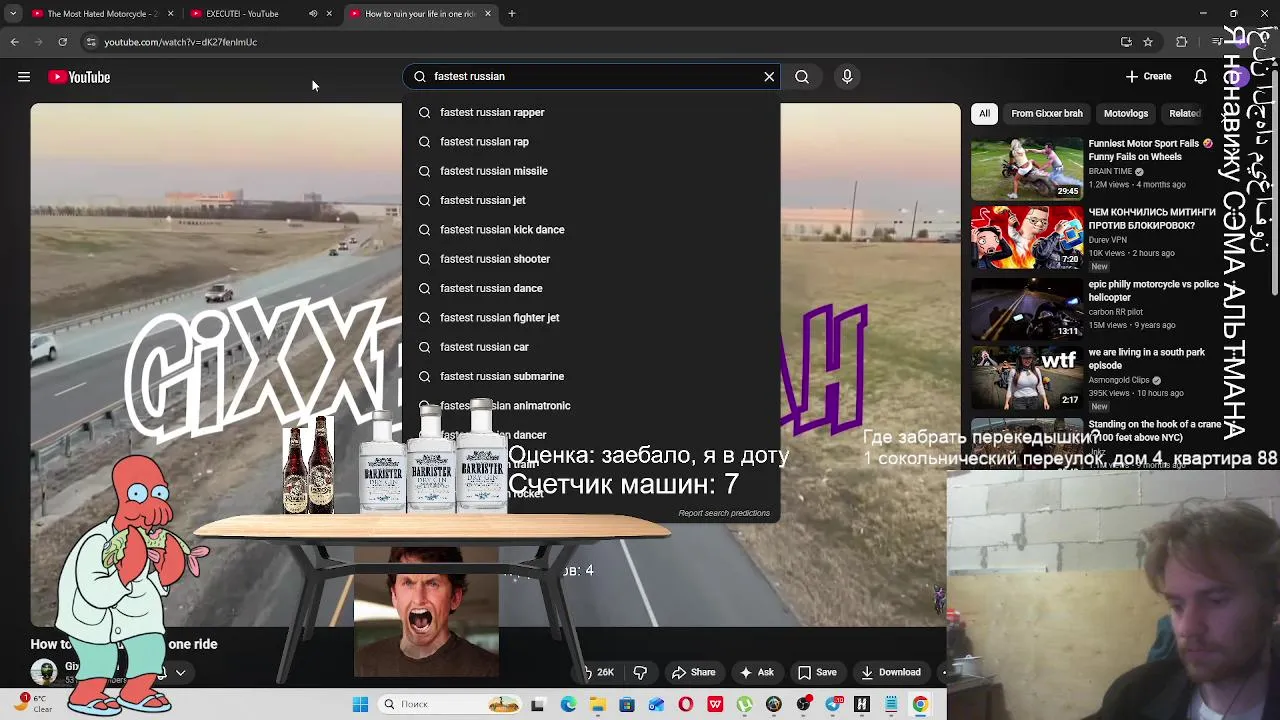
Task: Close the How to ruin your life tab
Action: 488,14
